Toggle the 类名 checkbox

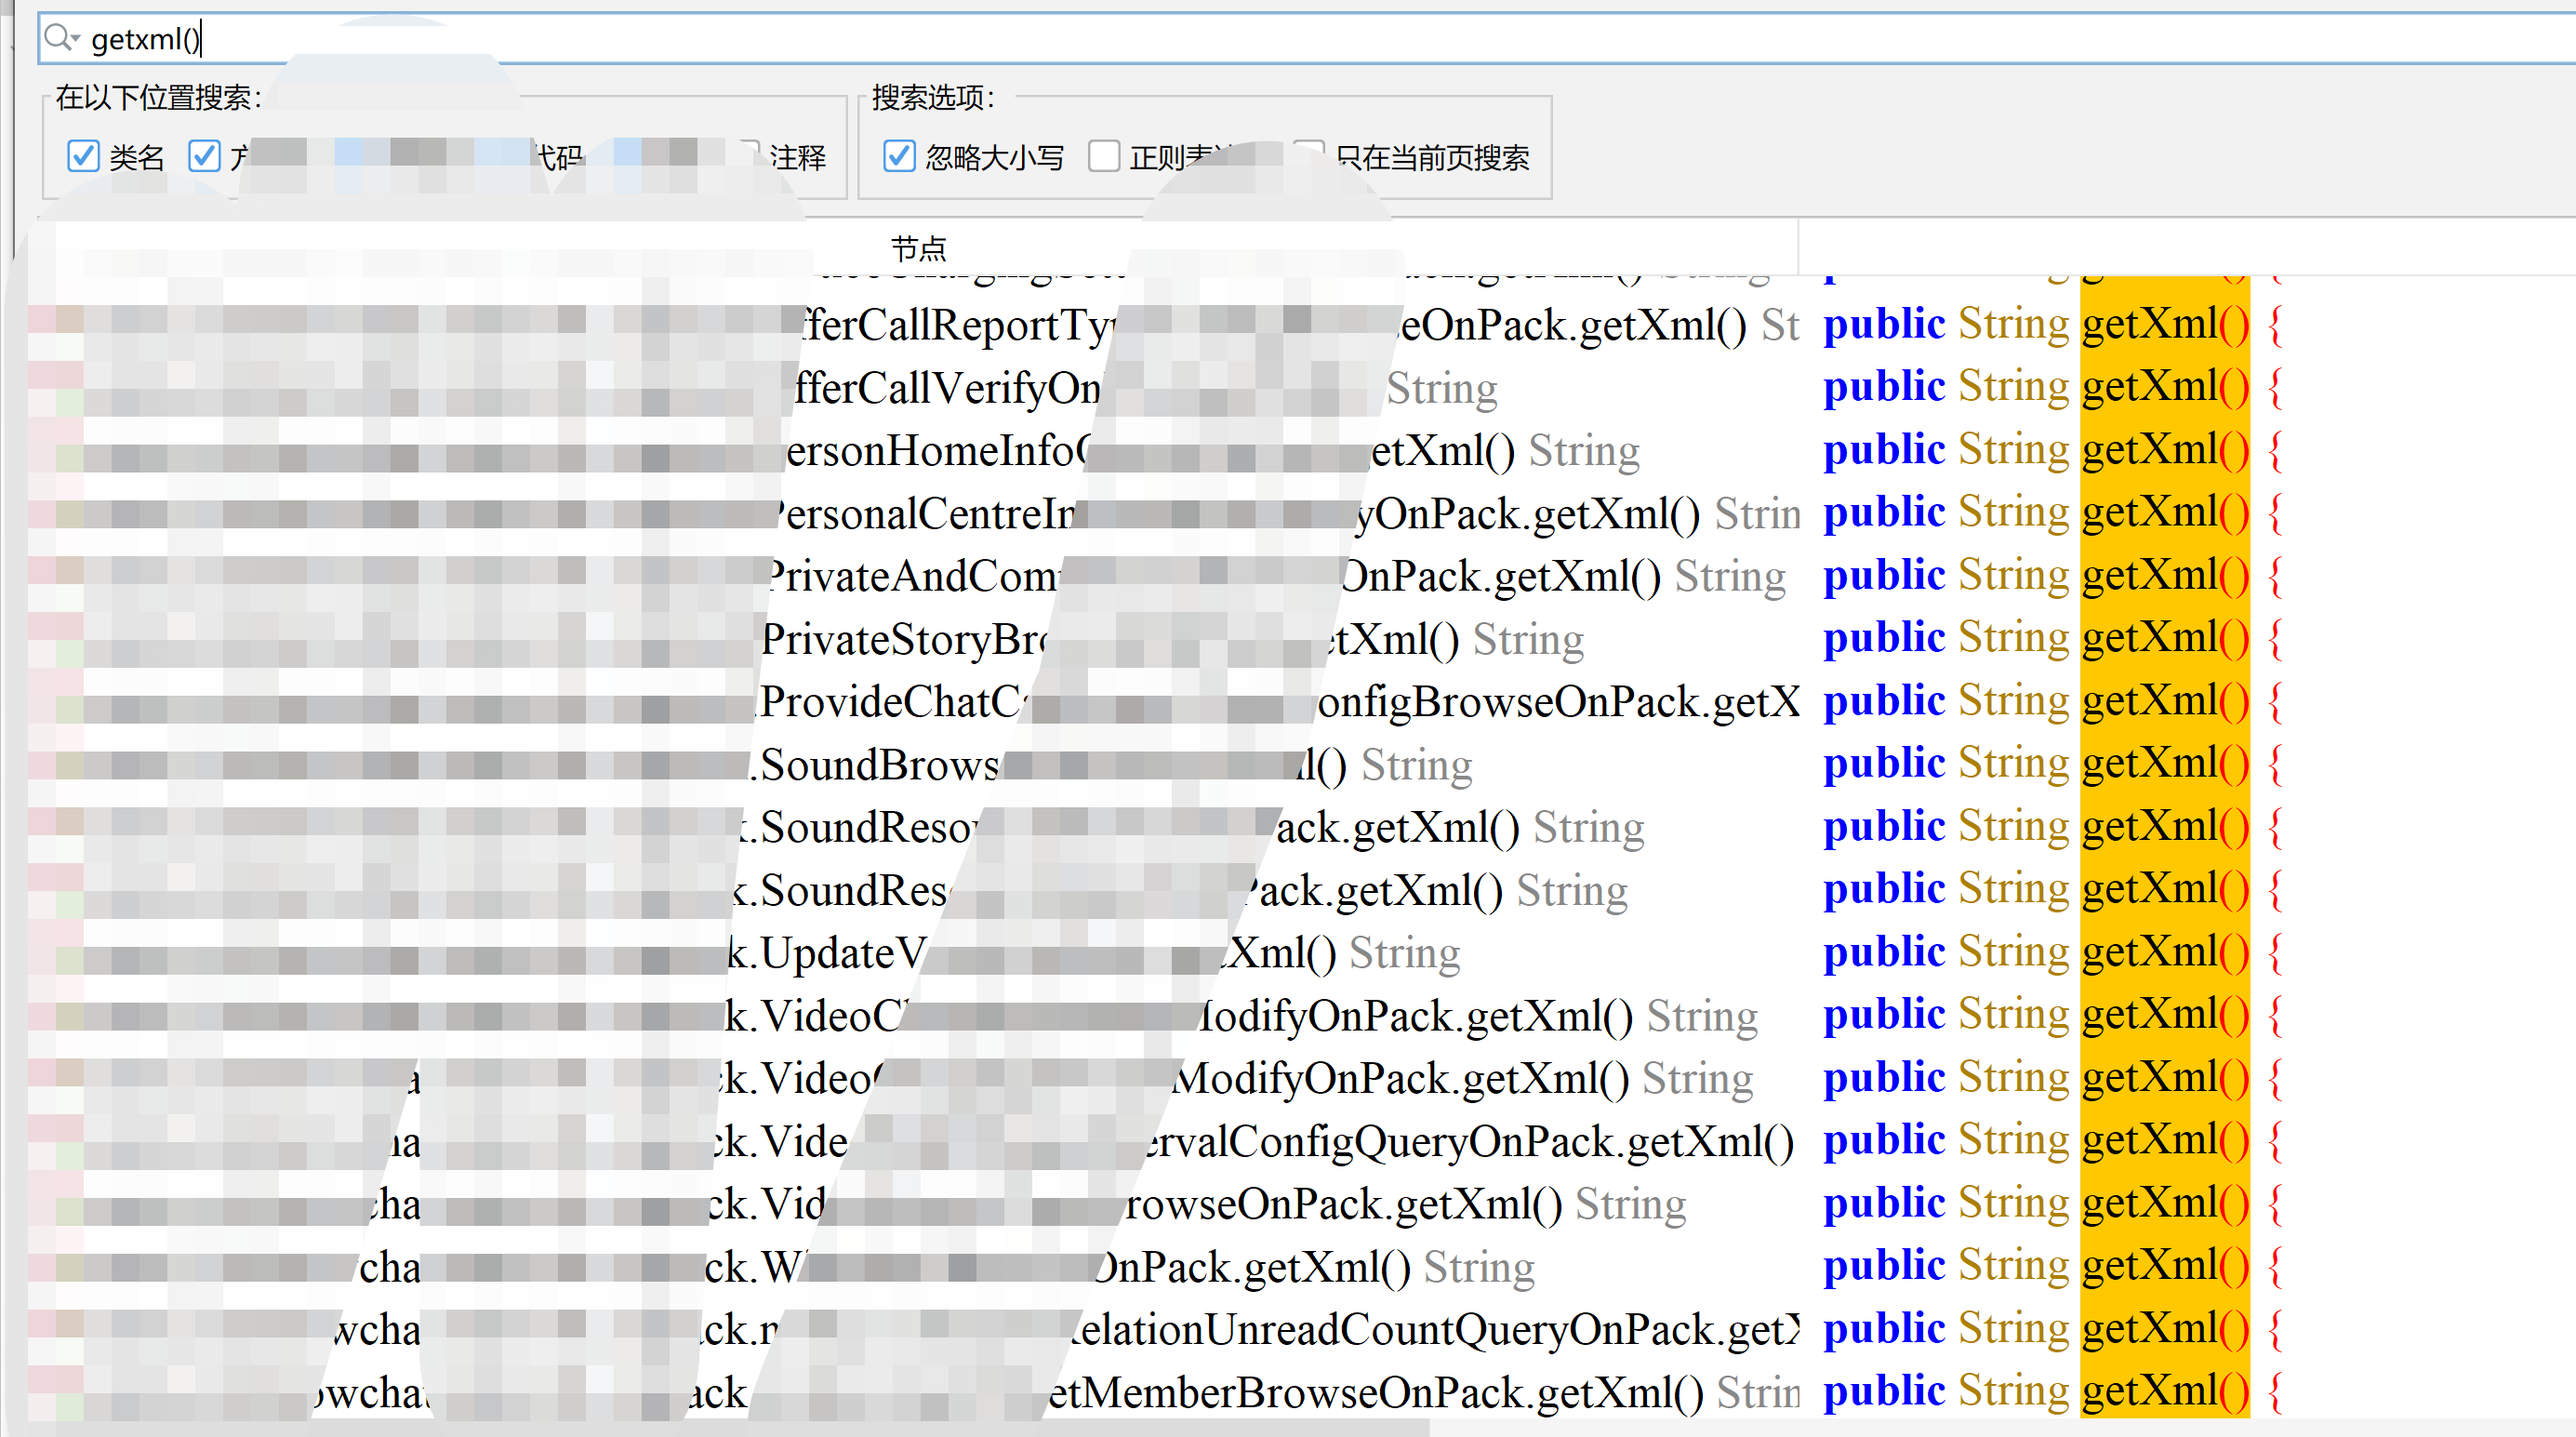point(83,156)
